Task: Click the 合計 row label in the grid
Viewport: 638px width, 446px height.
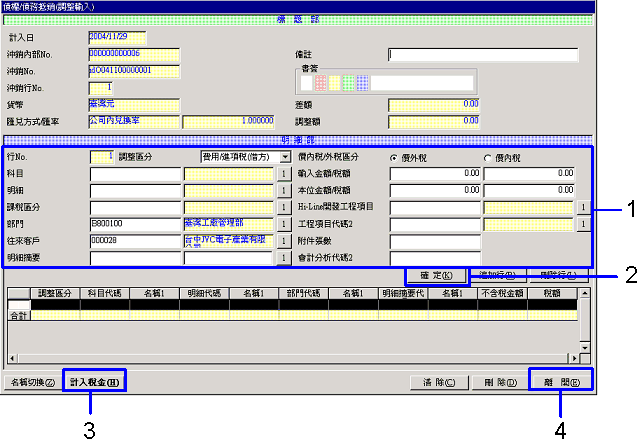Action: (x=19, y=315)
